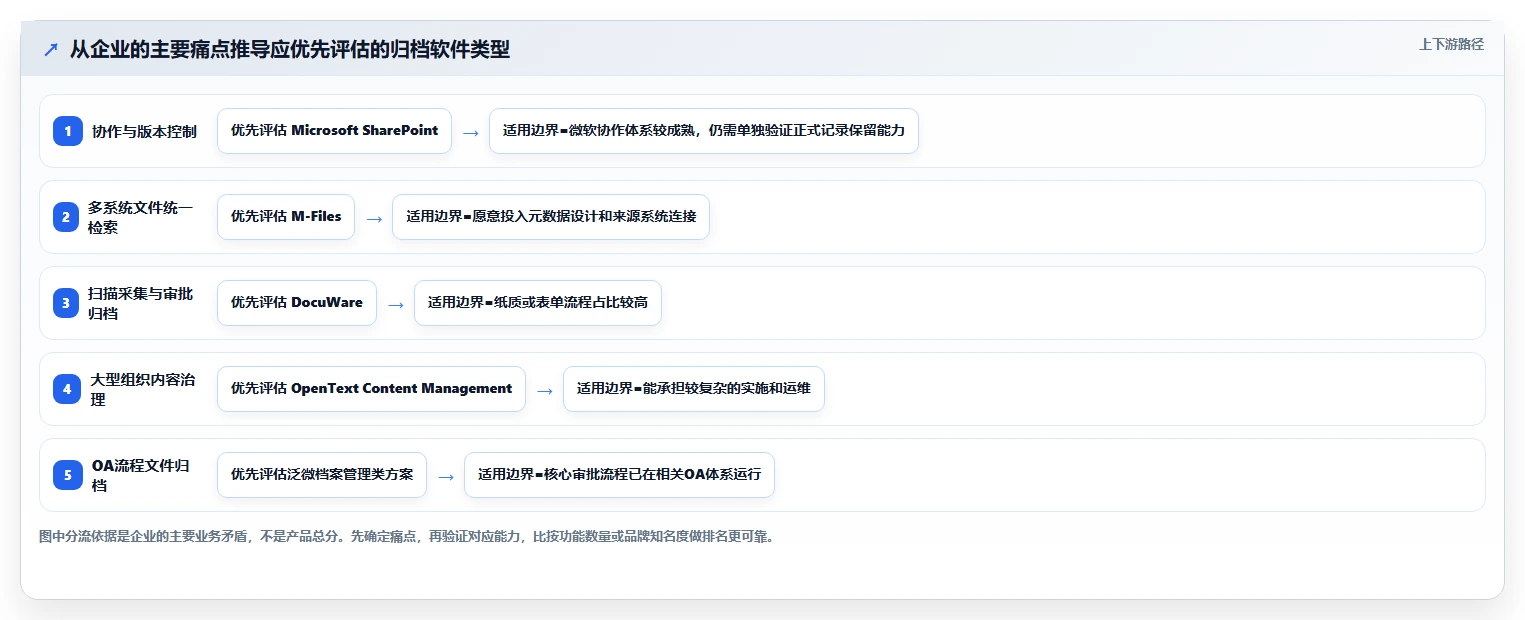Select step badge number 1

[68, 131]
